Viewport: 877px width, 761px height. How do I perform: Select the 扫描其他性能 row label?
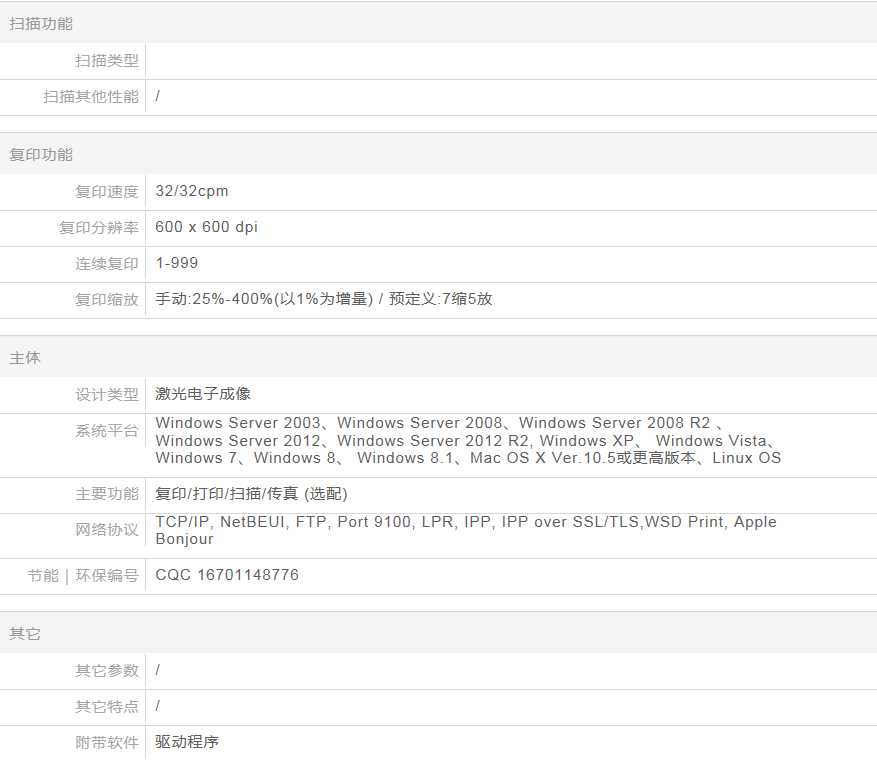click(x=91, y=97)
